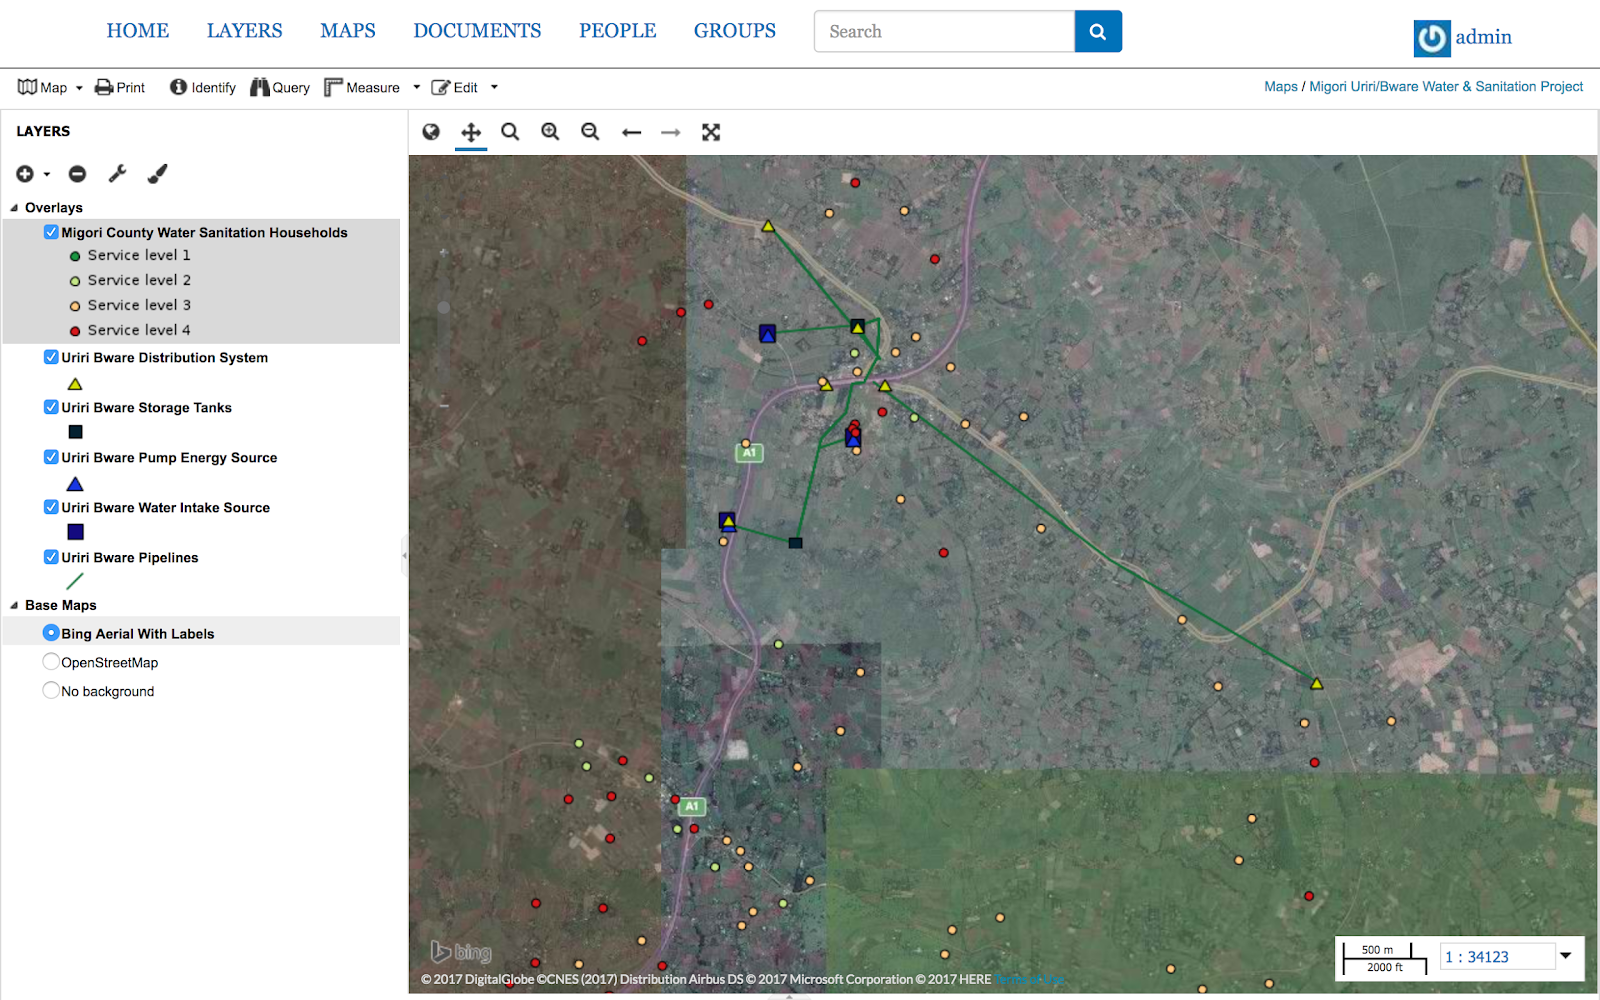This screenshot has height=1000, width=1600.
Task: Toggle Uriri Bware Storage Tanks checkbox
Action: [51, 407]
